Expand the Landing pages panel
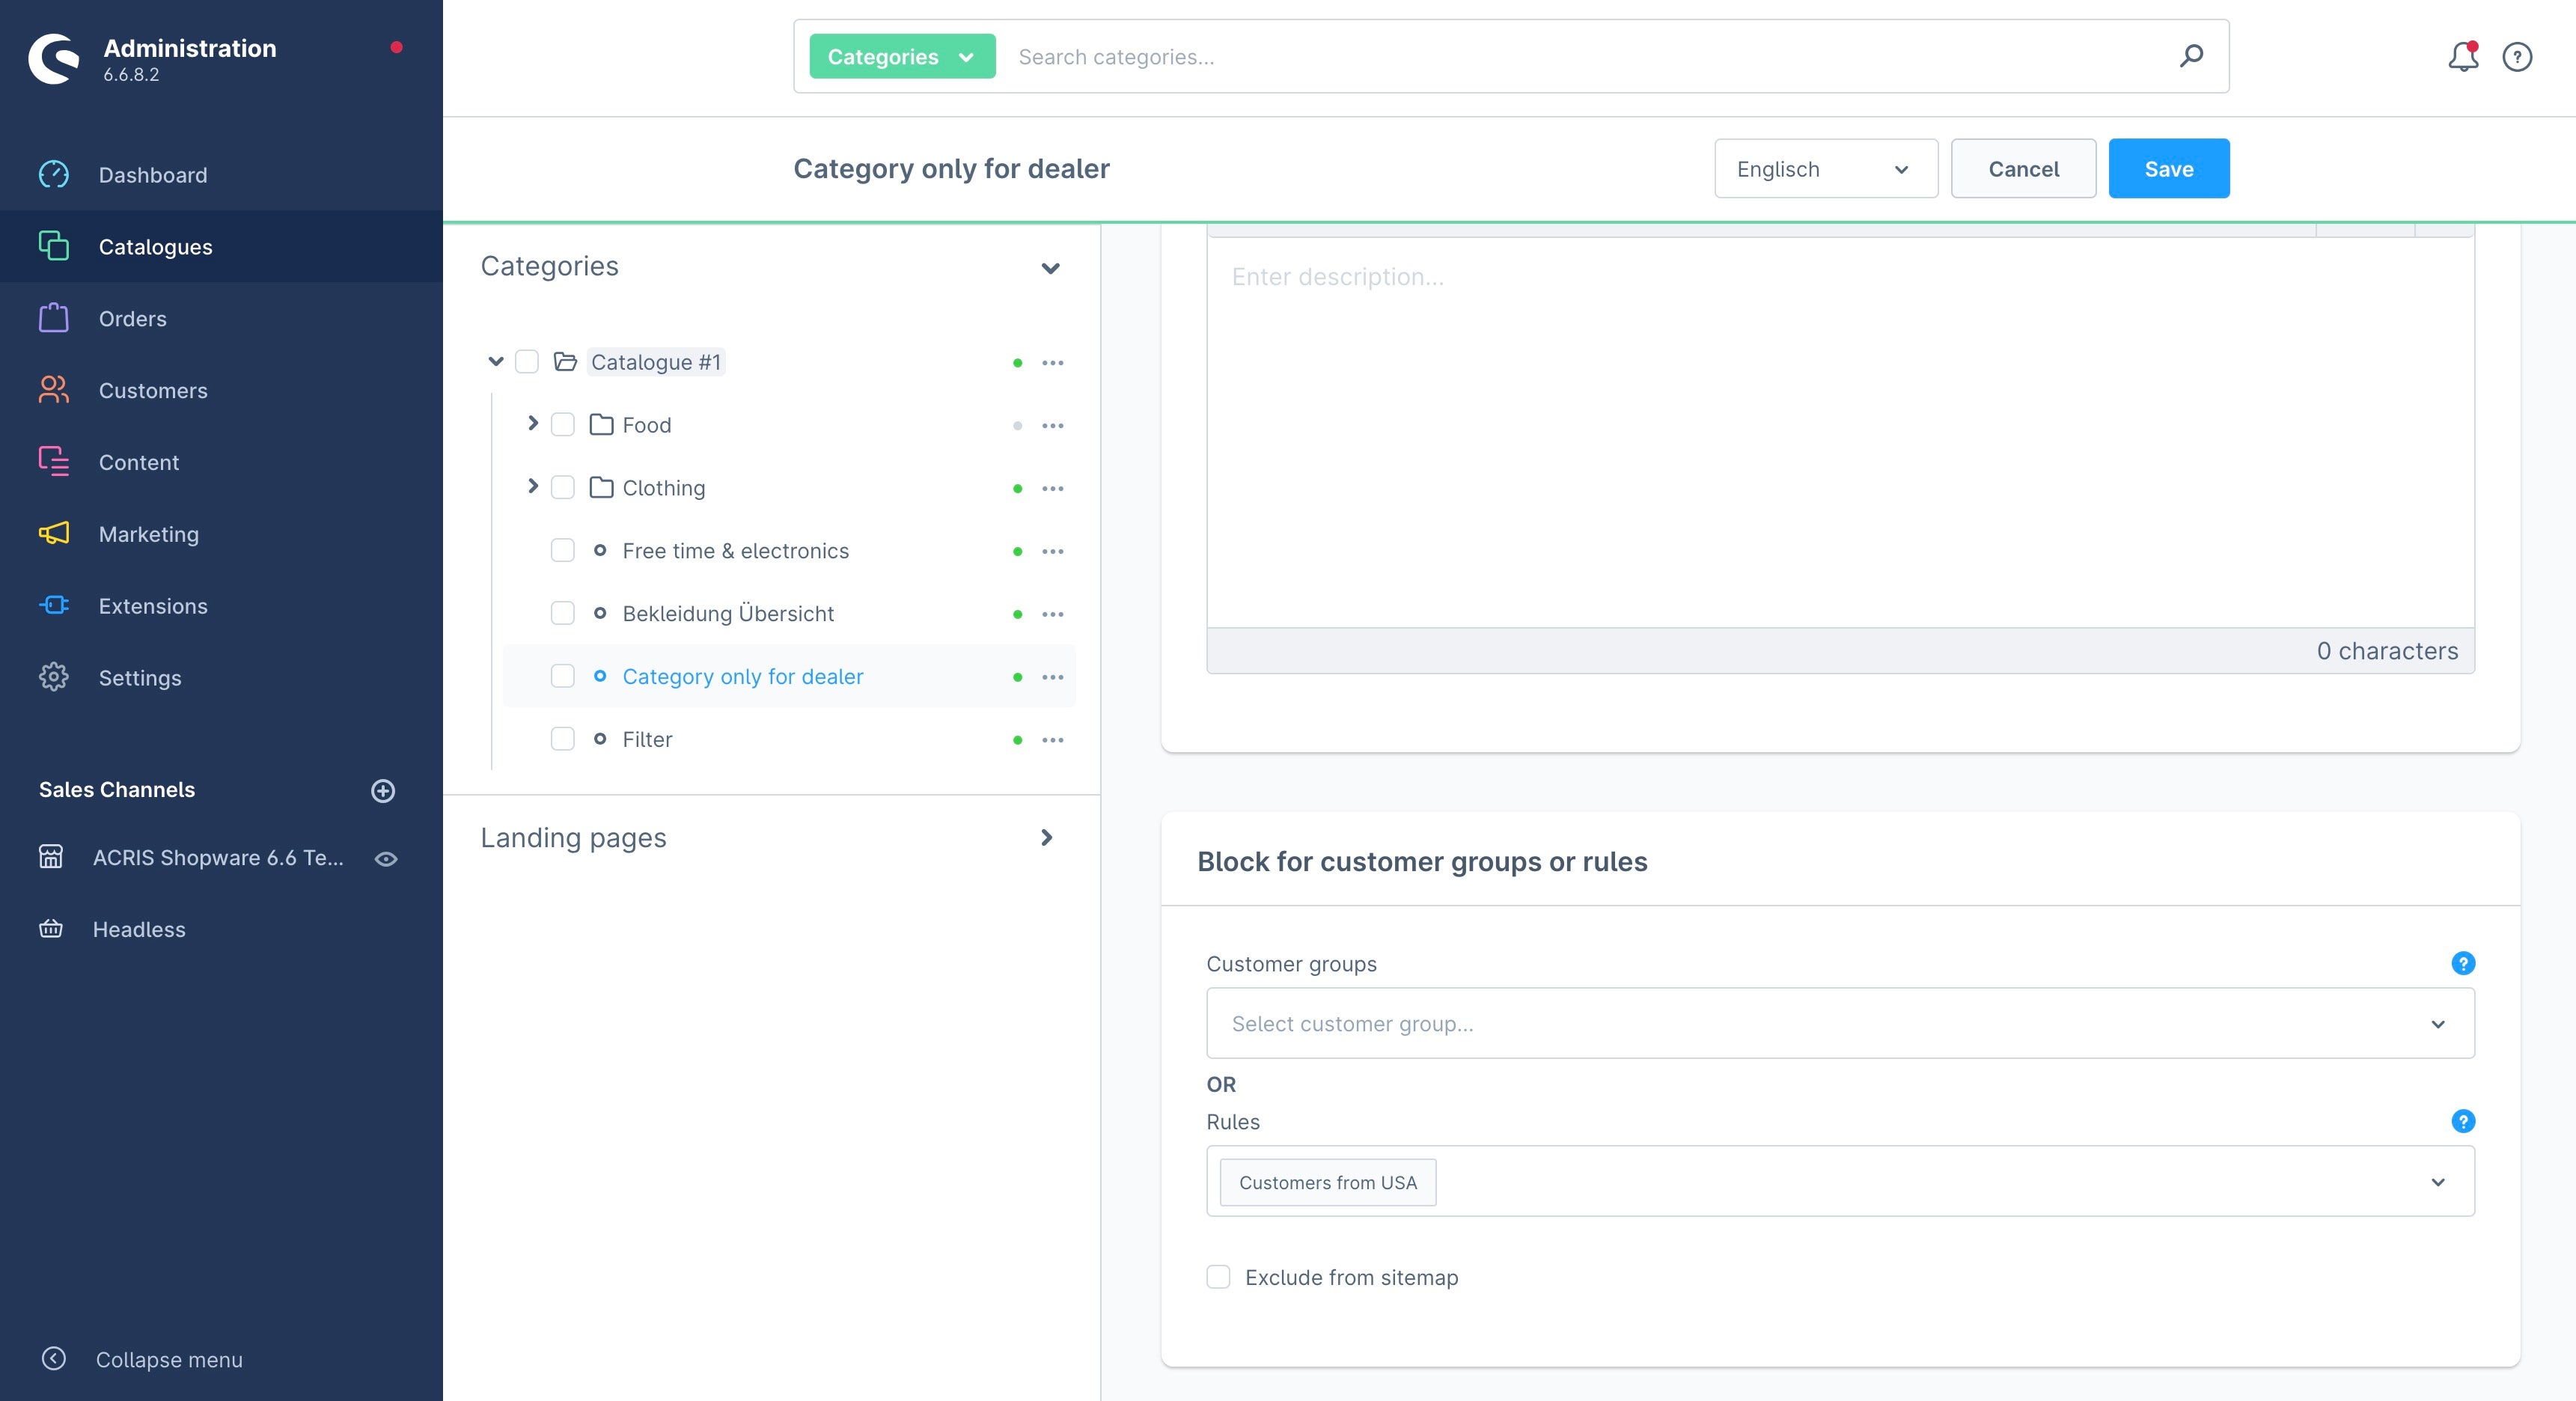Screen dimensions: 2576x1401 [1047, 838]
